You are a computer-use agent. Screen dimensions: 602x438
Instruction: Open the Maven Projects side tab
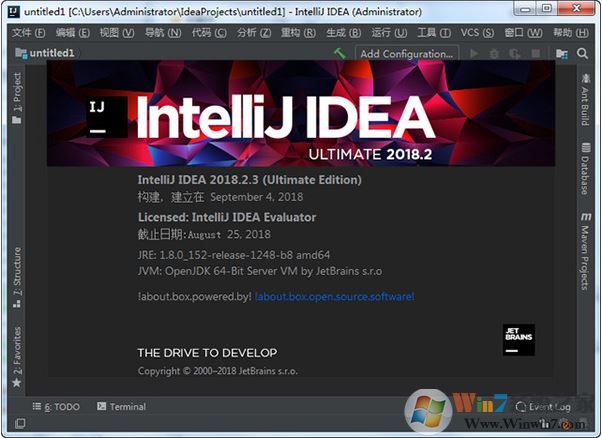click(585, 251)
